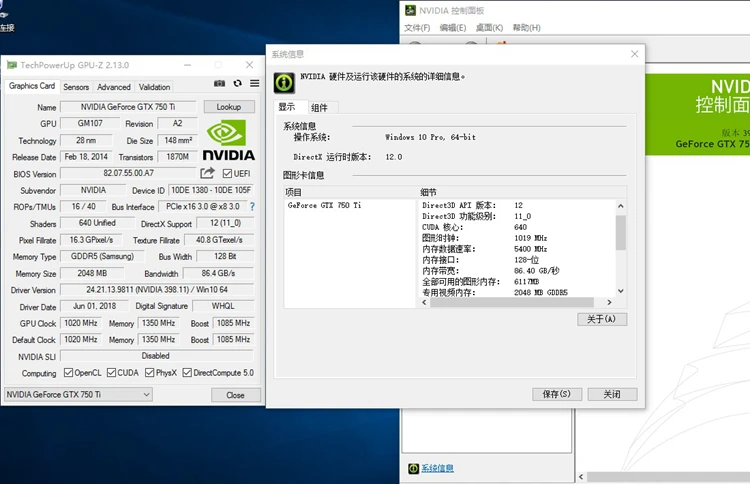This screenshot has height=484, width=750.
Task: Toggle the UEFI checkbox
Action: [228, 174]
